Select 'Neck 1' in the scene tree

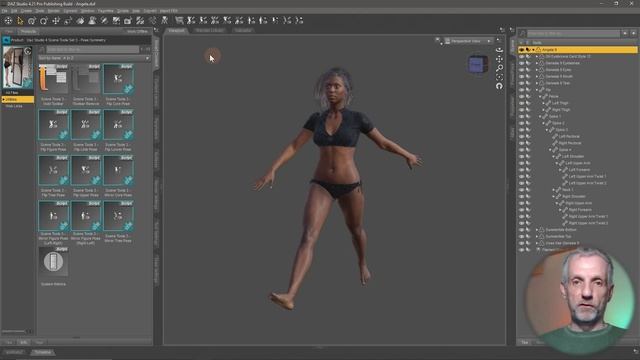(x=567, y=190)
